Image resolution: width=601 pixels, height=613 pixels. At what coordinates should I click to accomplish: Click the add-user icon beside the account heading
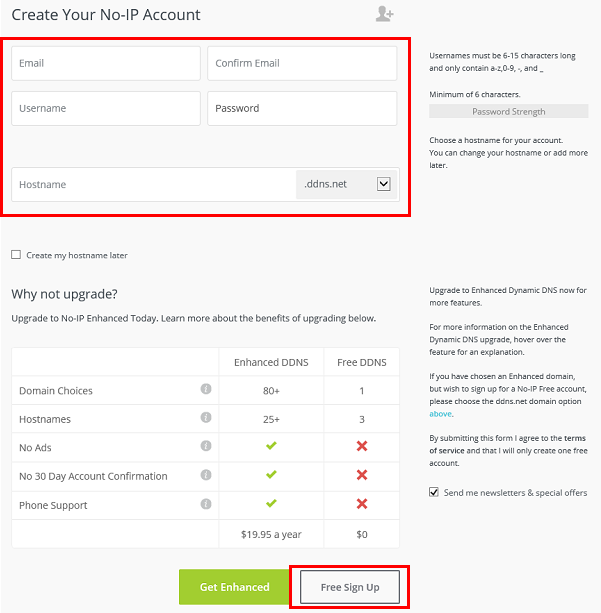(384, 14)
